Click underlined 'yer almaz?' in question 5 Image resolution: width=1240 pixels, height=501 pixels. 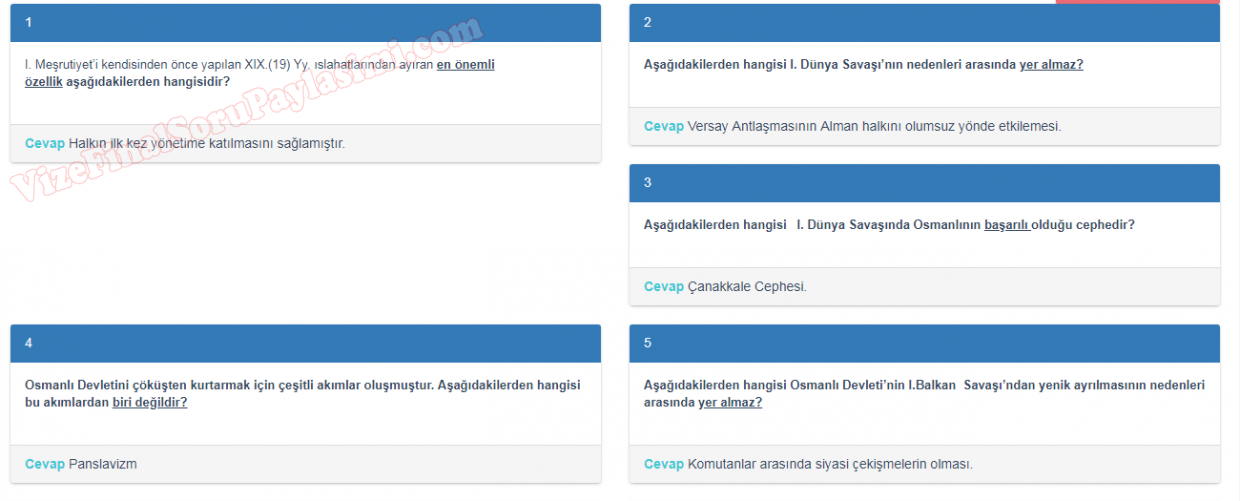730,402
